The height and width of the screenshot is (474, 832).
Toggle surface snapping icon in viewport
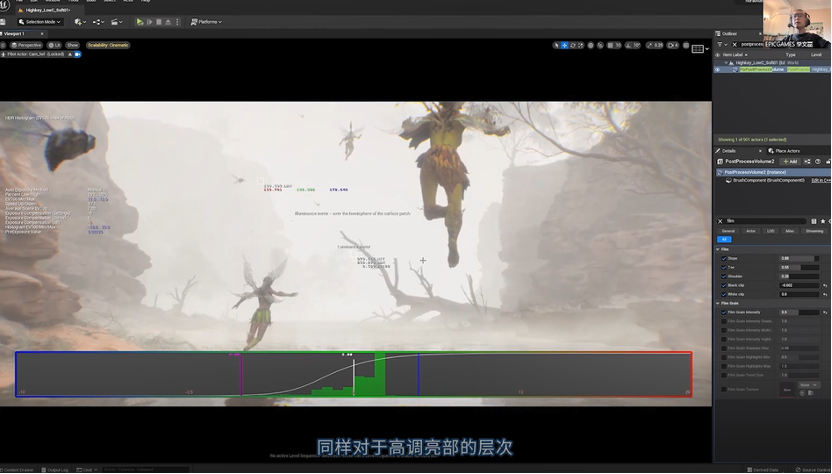click(601, 46)
